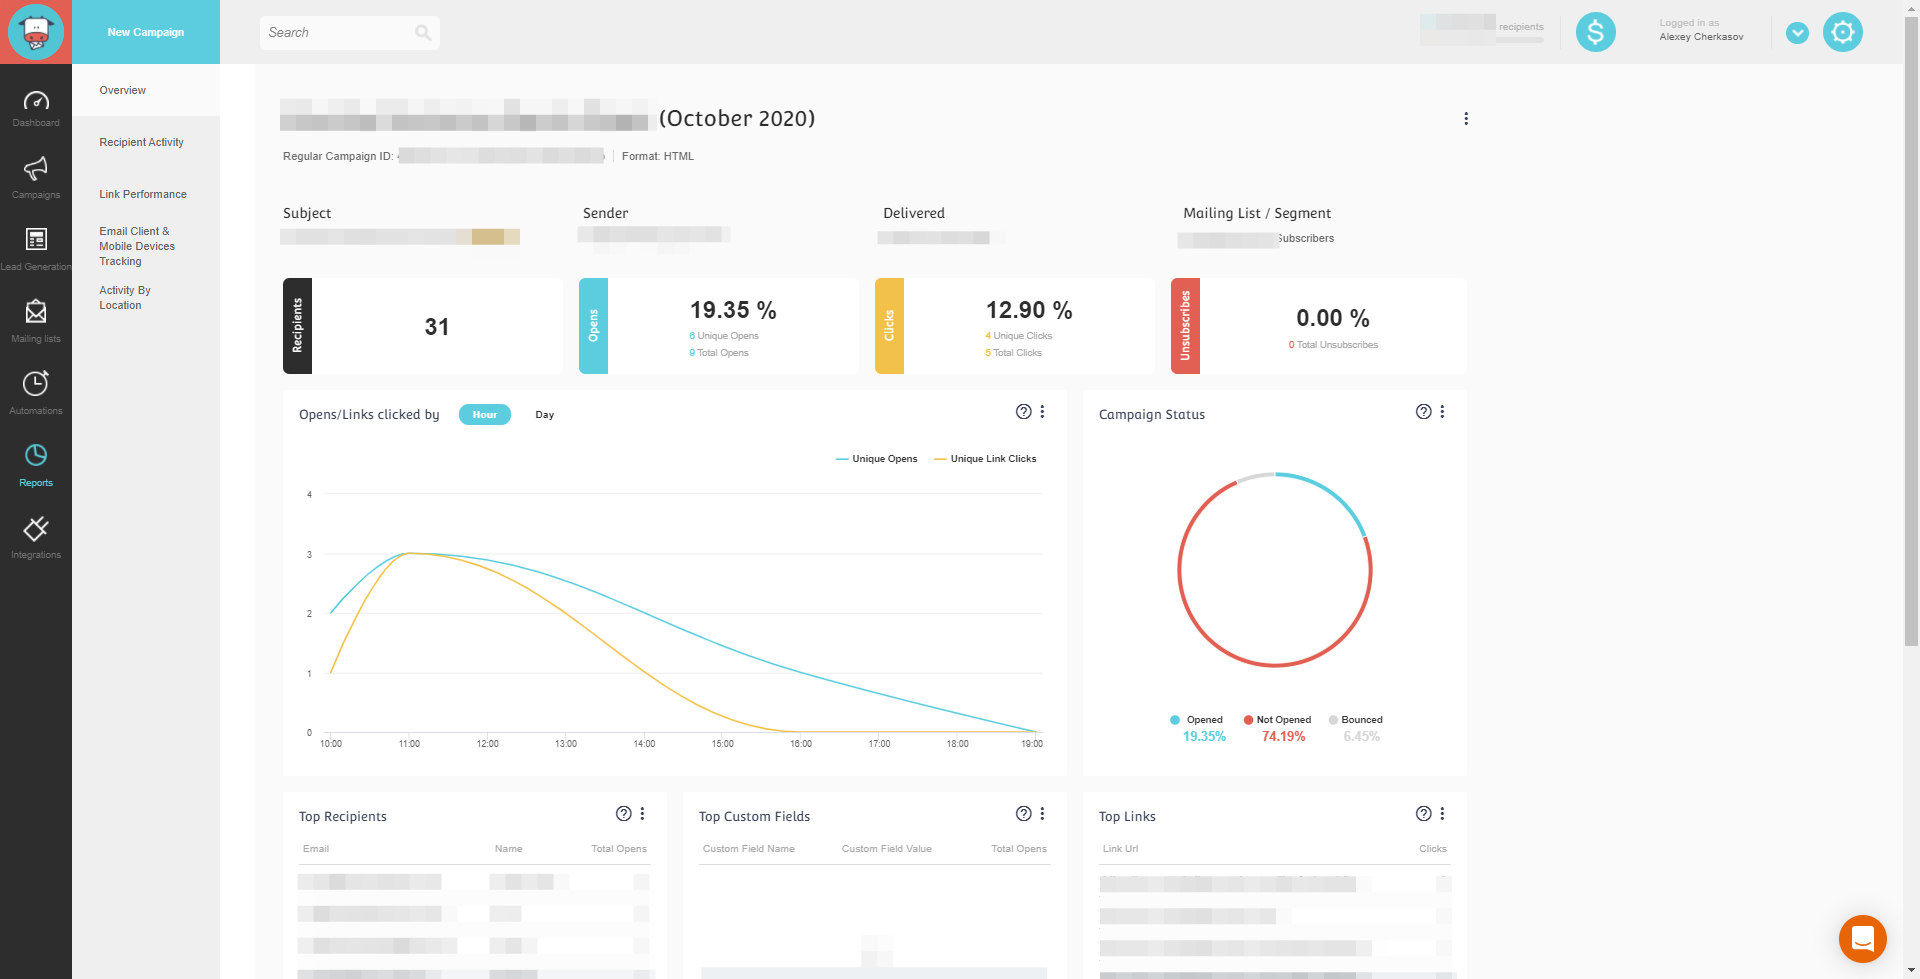Click the Opens 19.35 % card
This screenshot has height=979, width=1920.
719,326
